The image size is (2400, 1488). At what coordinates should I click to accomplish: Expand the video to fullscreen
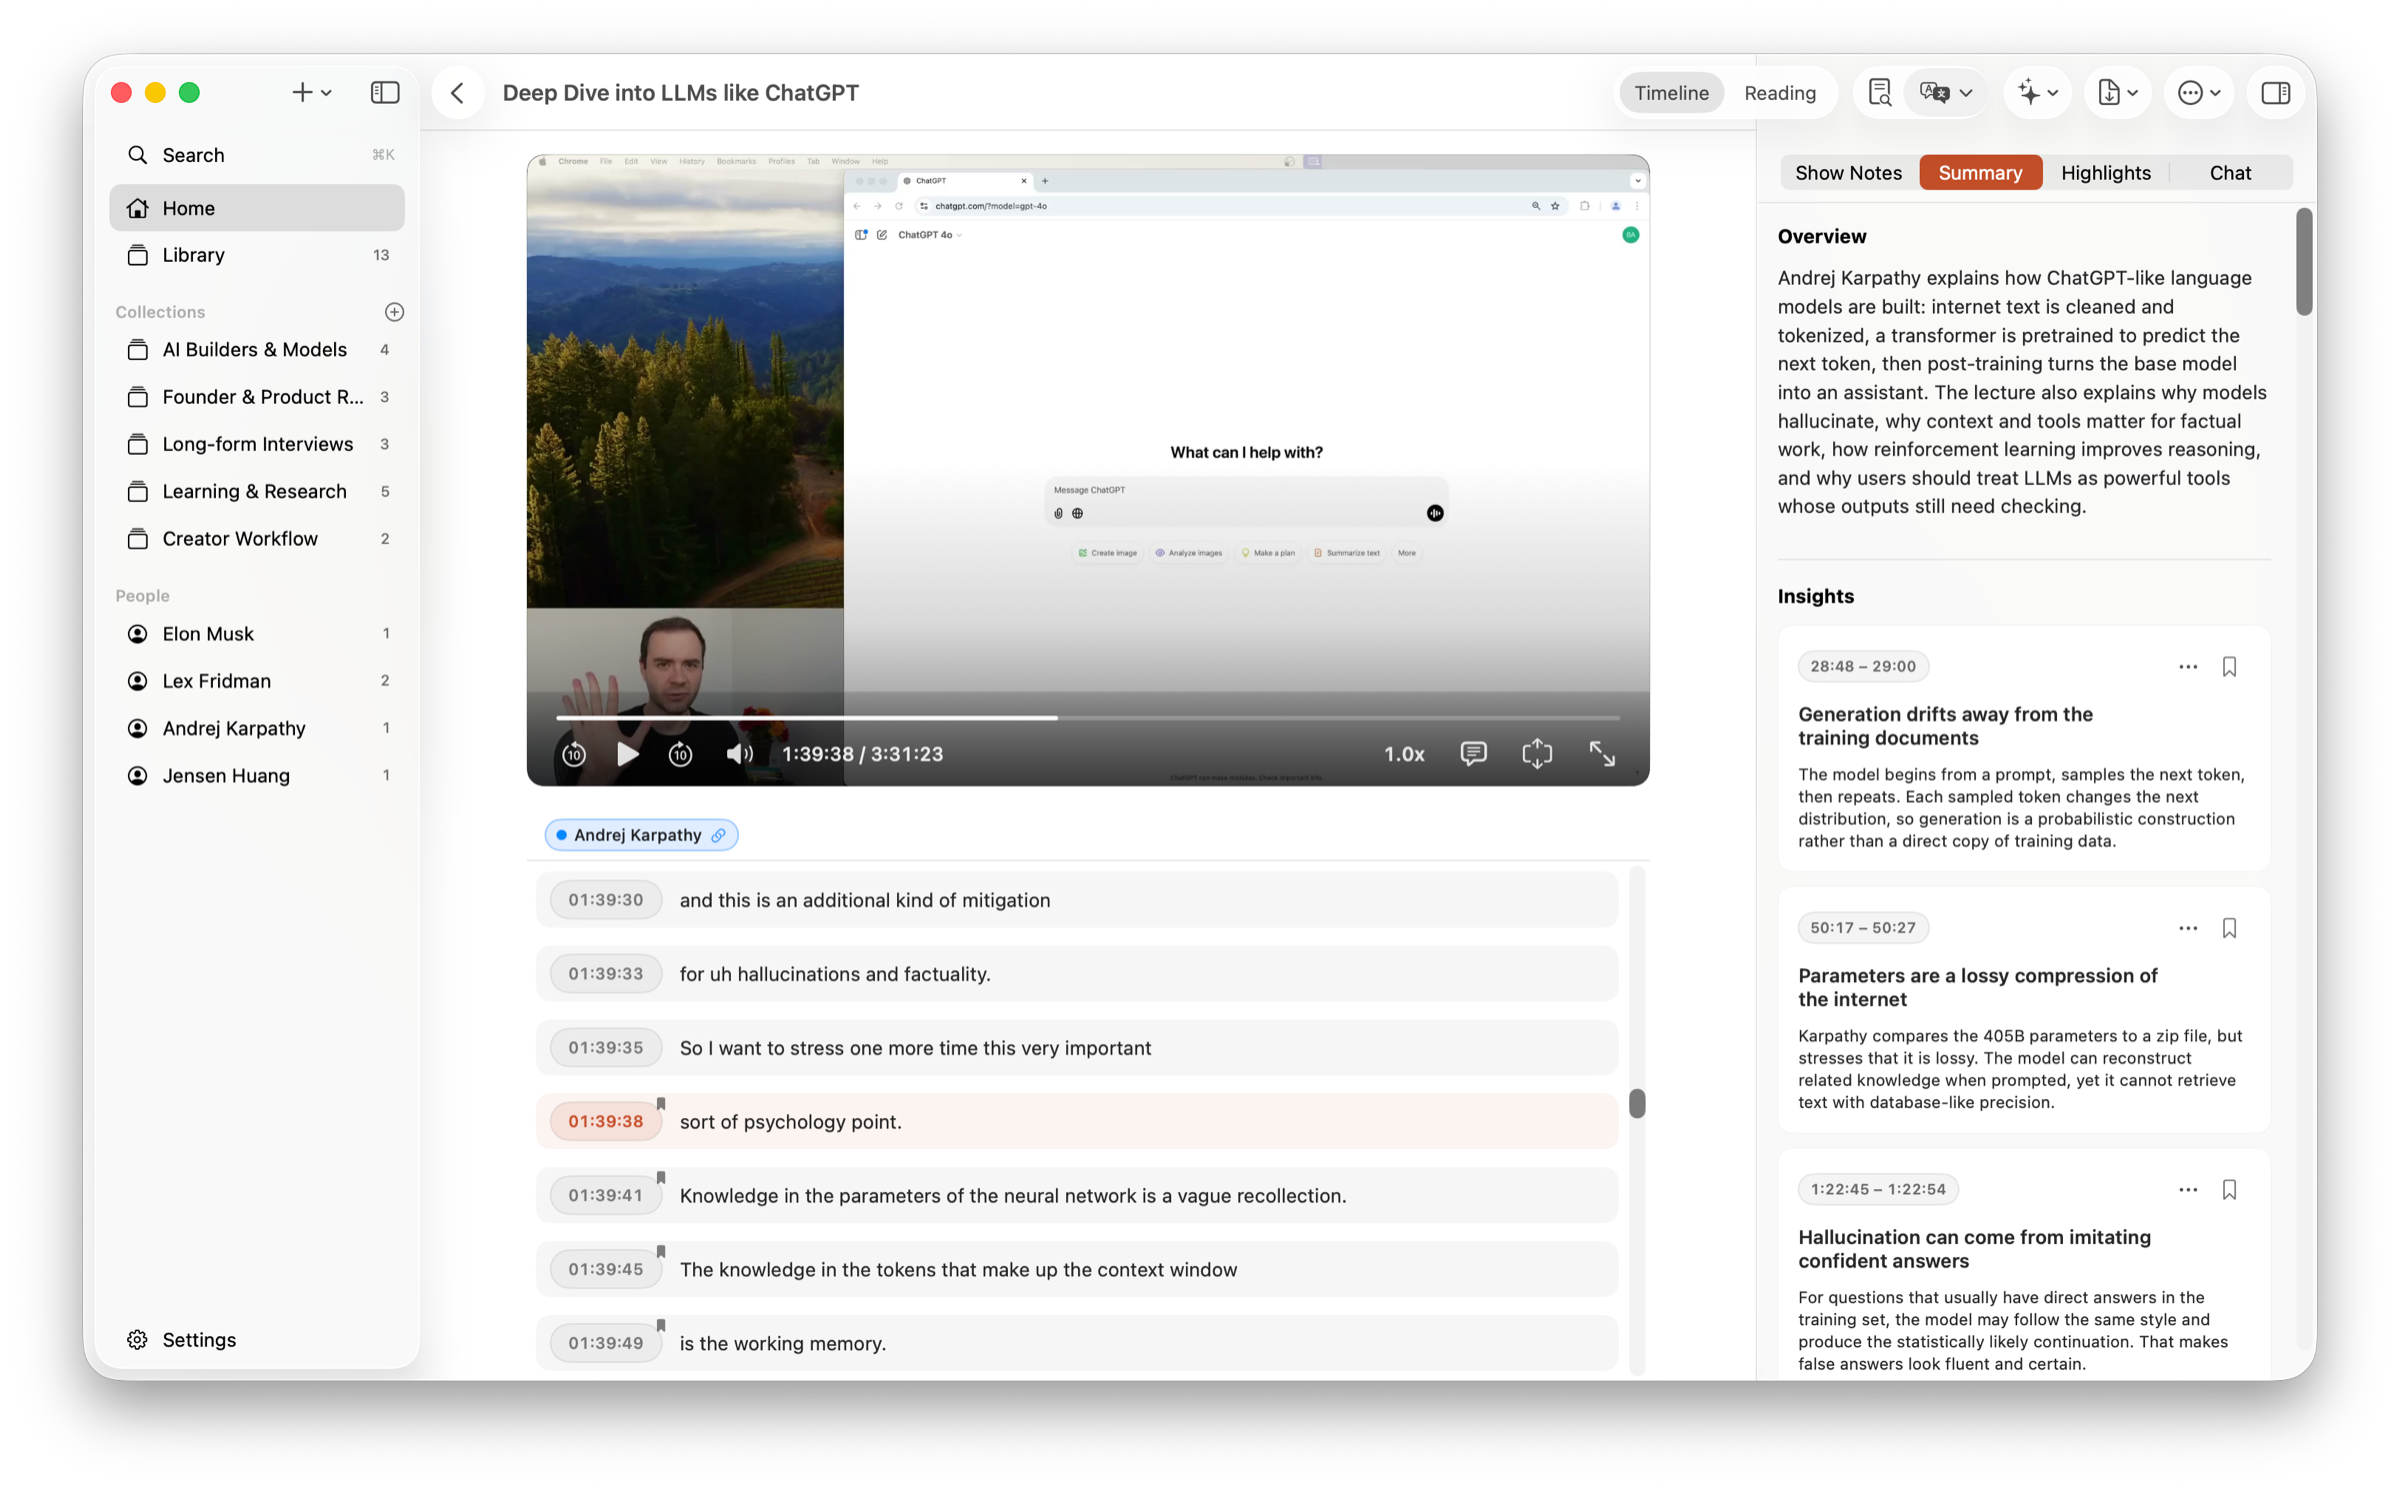pos(1602,754)
